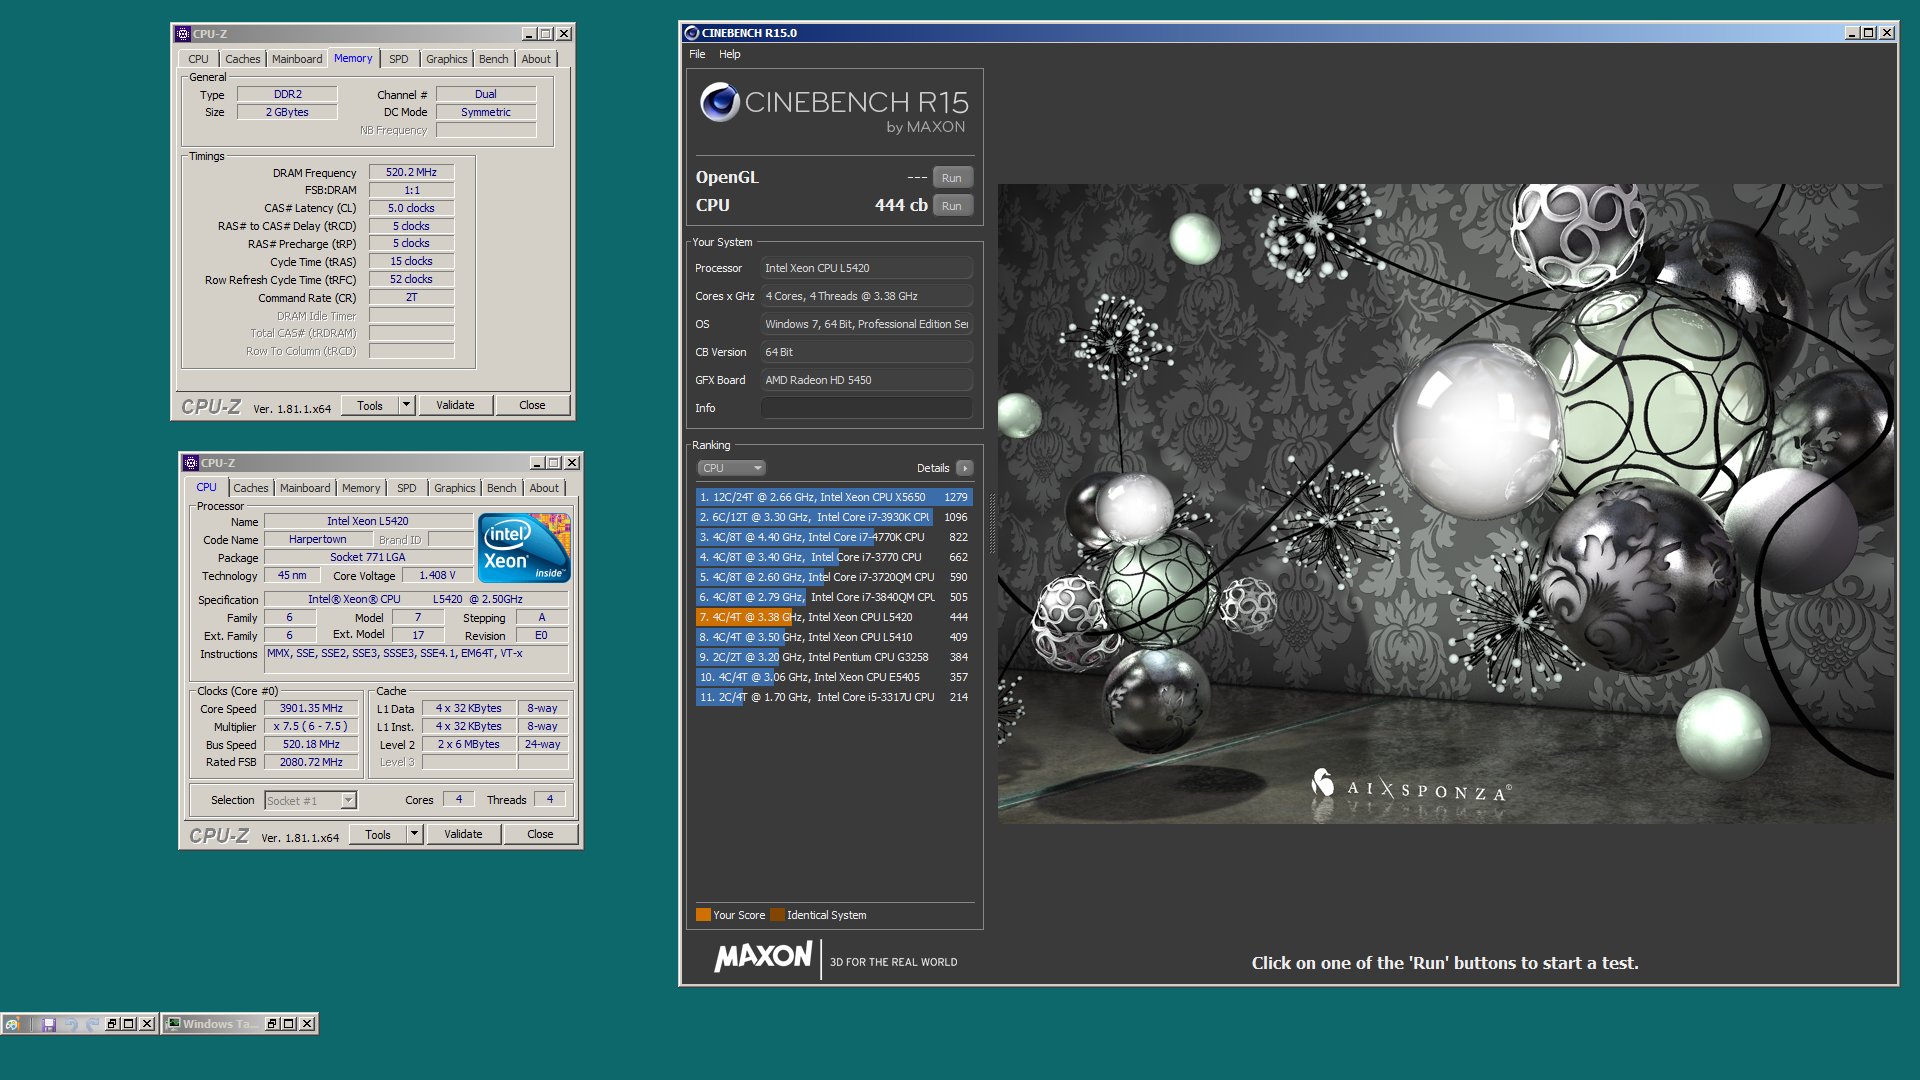
Task: Open the CPU ranking type dropdown
Action: pyautogui.click(x=731, y=468)
